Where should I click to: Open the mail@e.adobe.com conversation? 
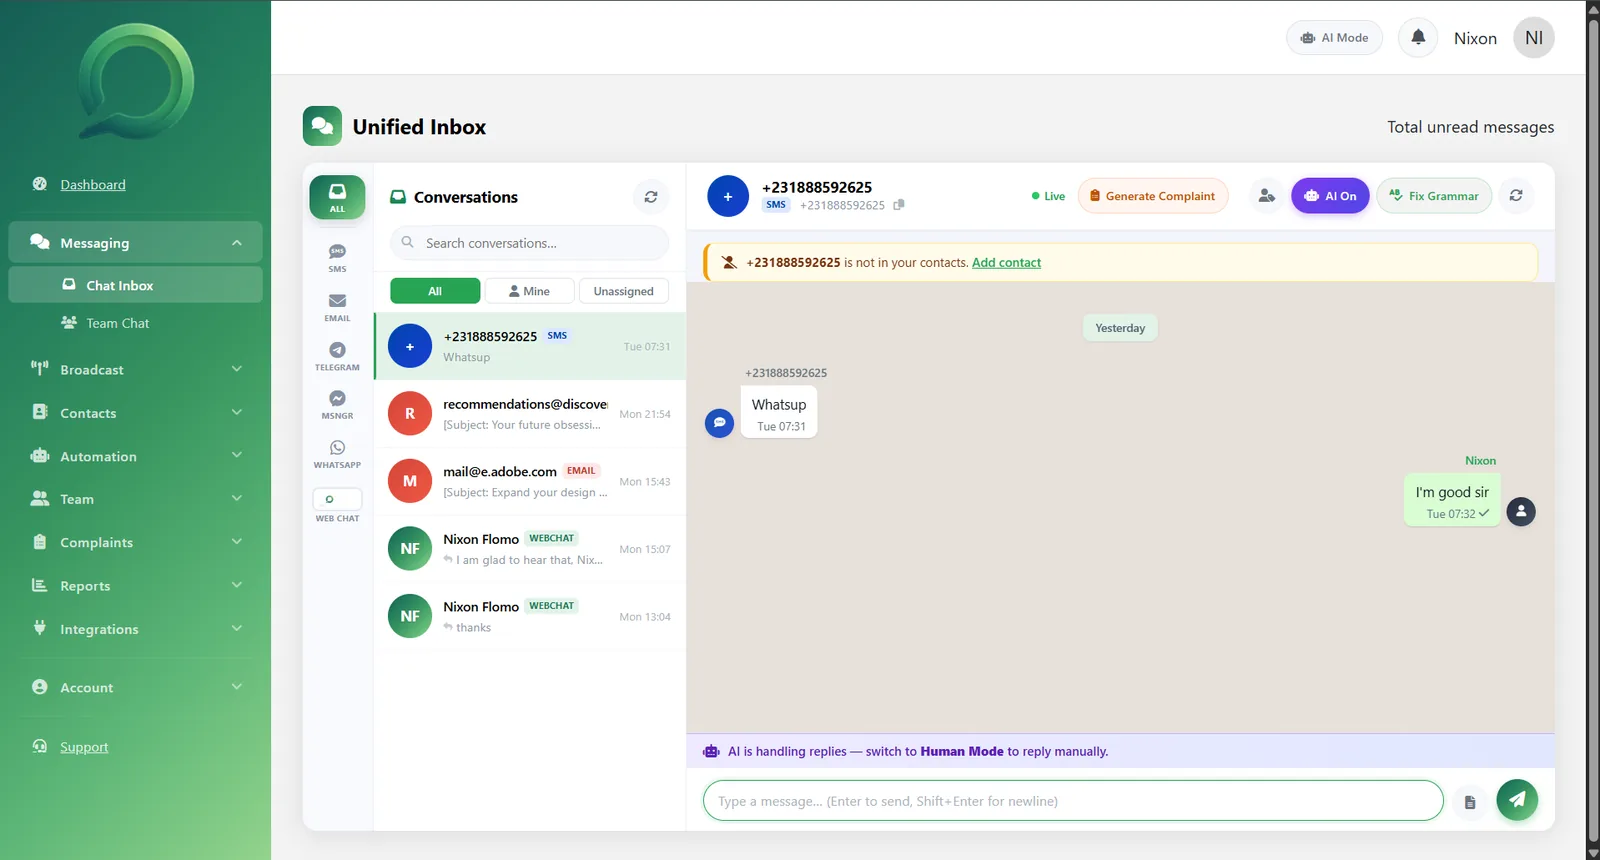530,481
